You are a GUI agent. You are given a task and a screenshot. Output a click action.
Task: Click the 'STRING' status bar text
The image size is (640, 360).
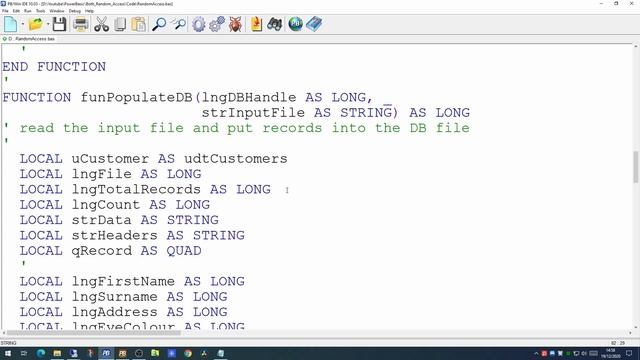pos(9,343)
